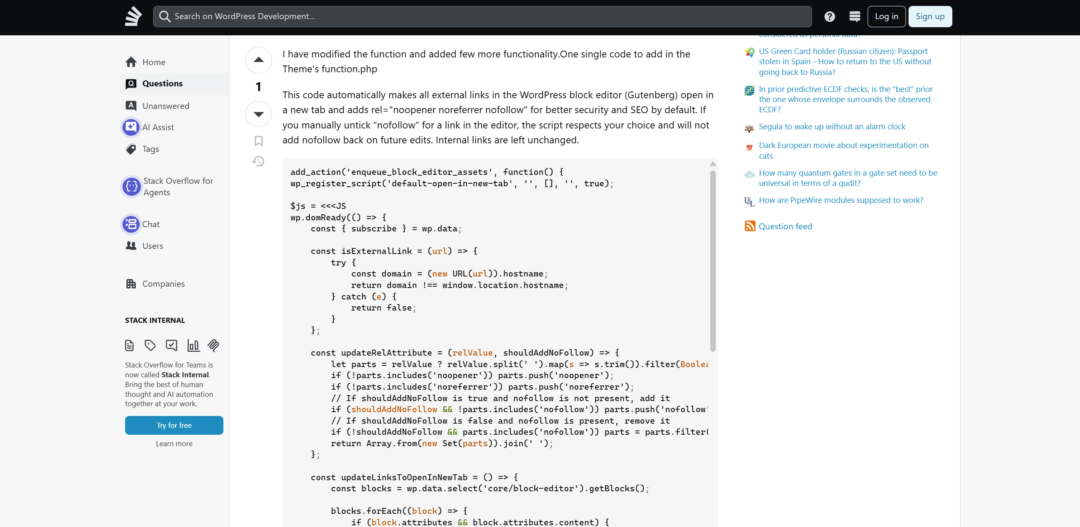Click the Questions icon in sidebar

[x=131, y=84]
